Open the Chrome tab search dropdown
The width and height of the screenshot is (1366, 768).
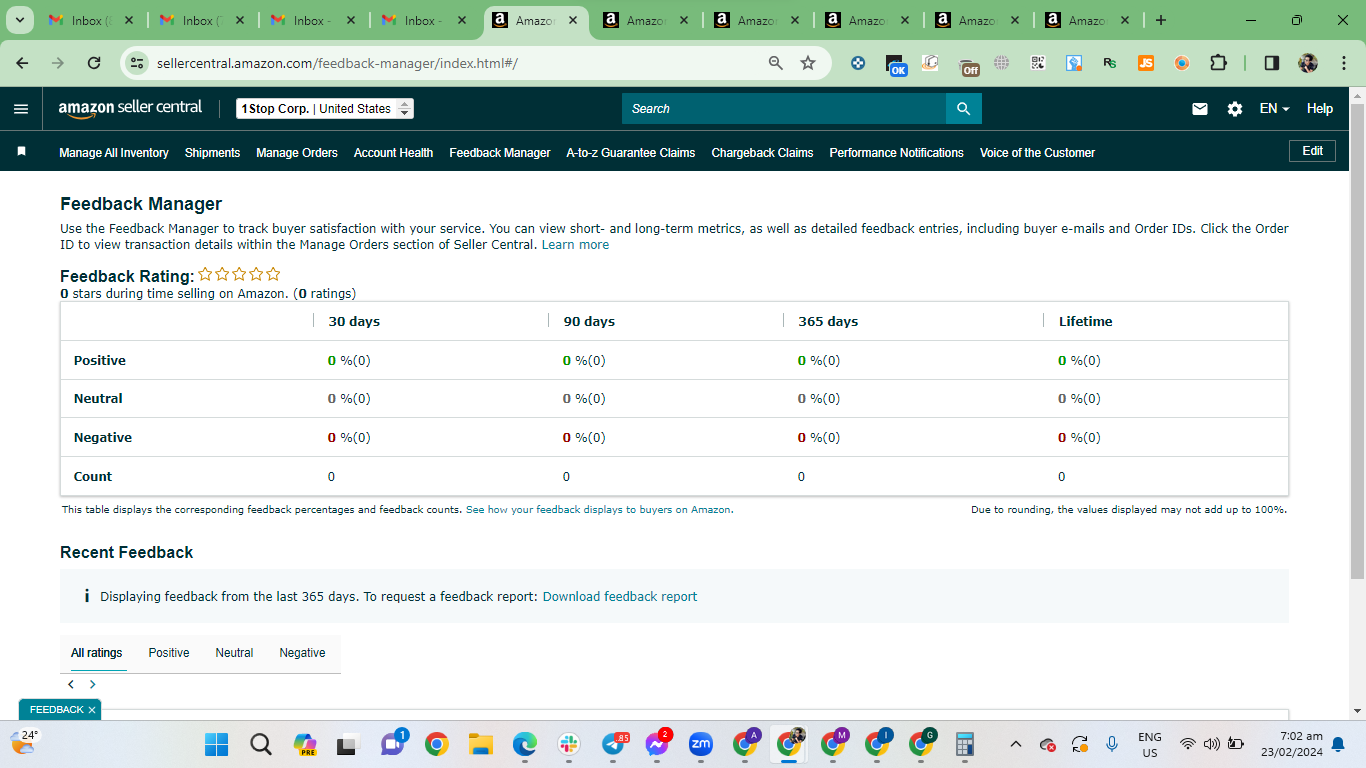(19, 20)
